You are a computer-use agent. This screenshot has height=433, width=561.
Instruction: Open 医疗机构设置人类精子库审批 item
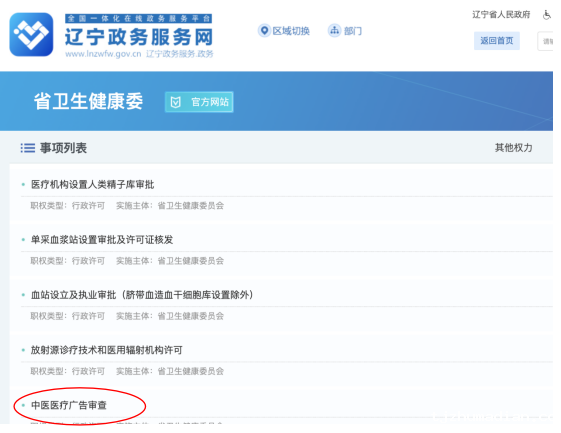[x=92, y=185]
